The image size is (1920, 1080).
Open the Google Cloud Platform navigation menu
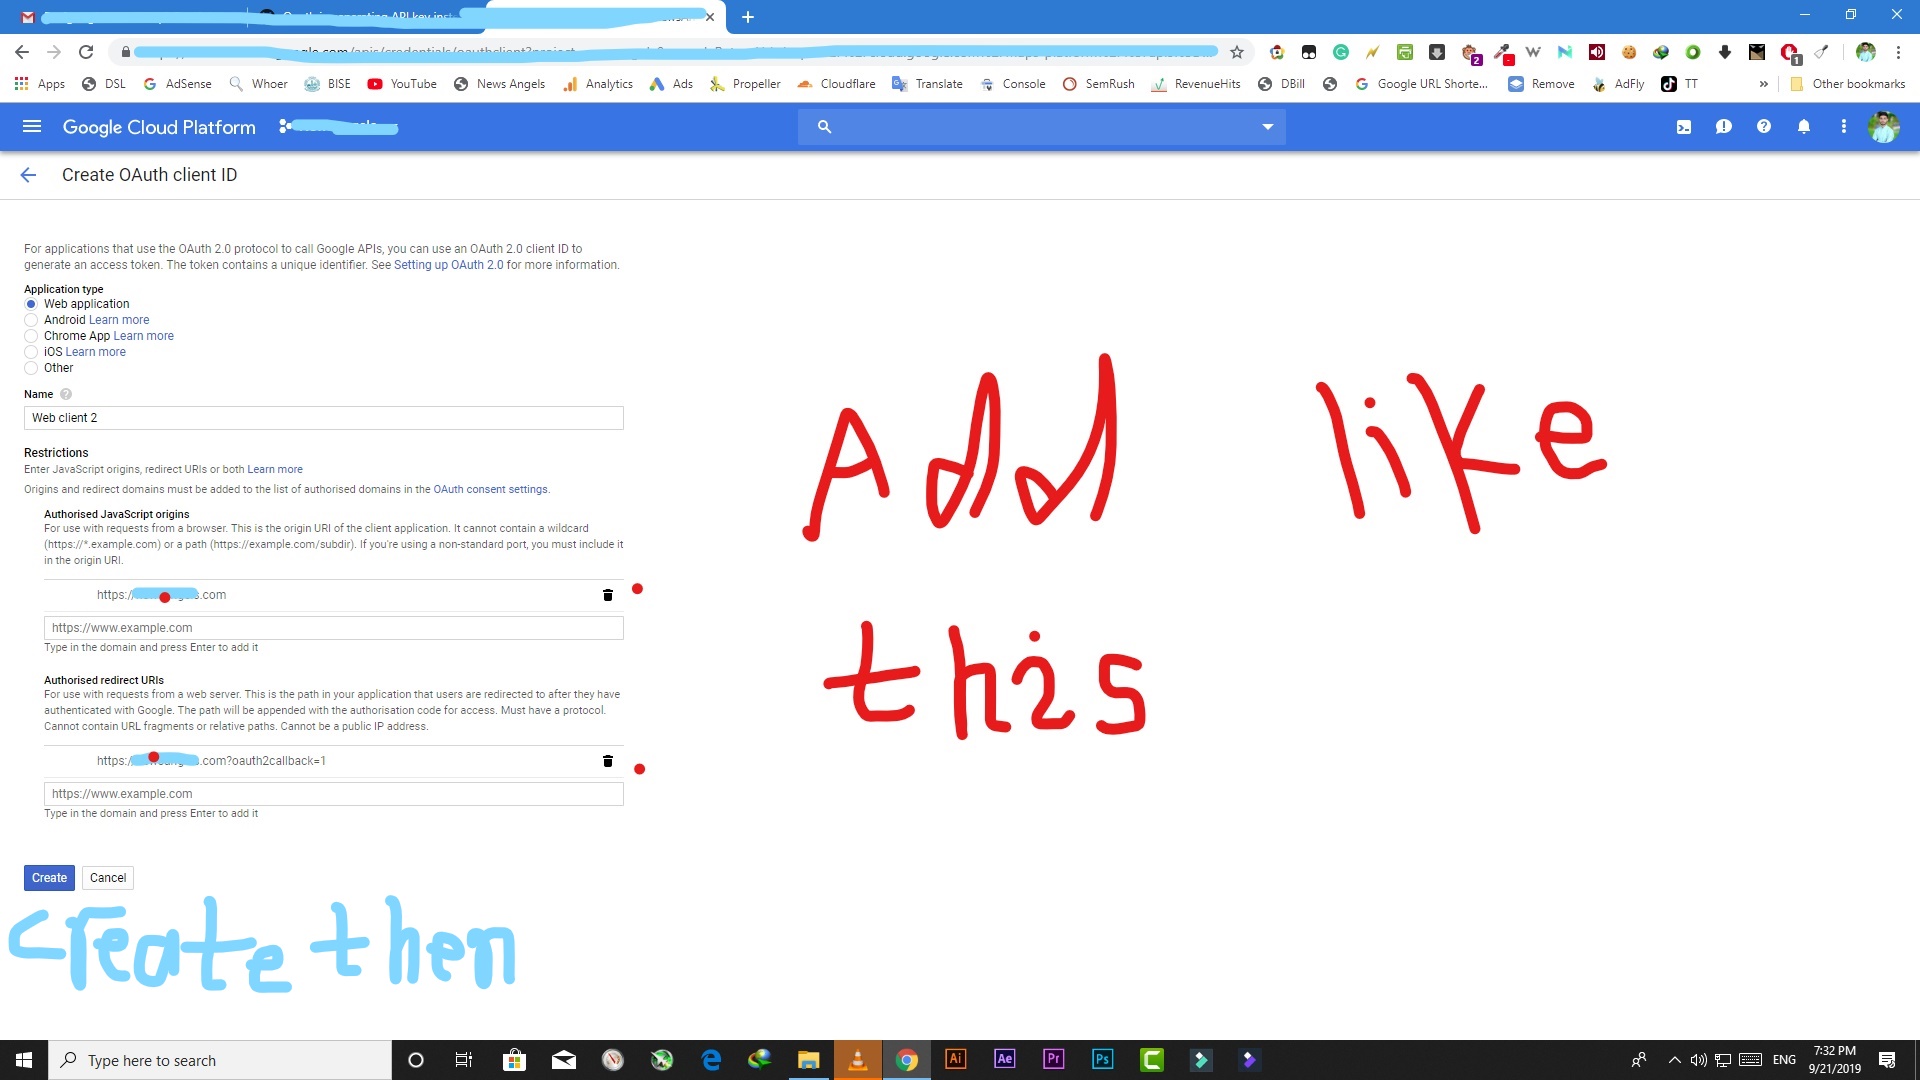32,127
